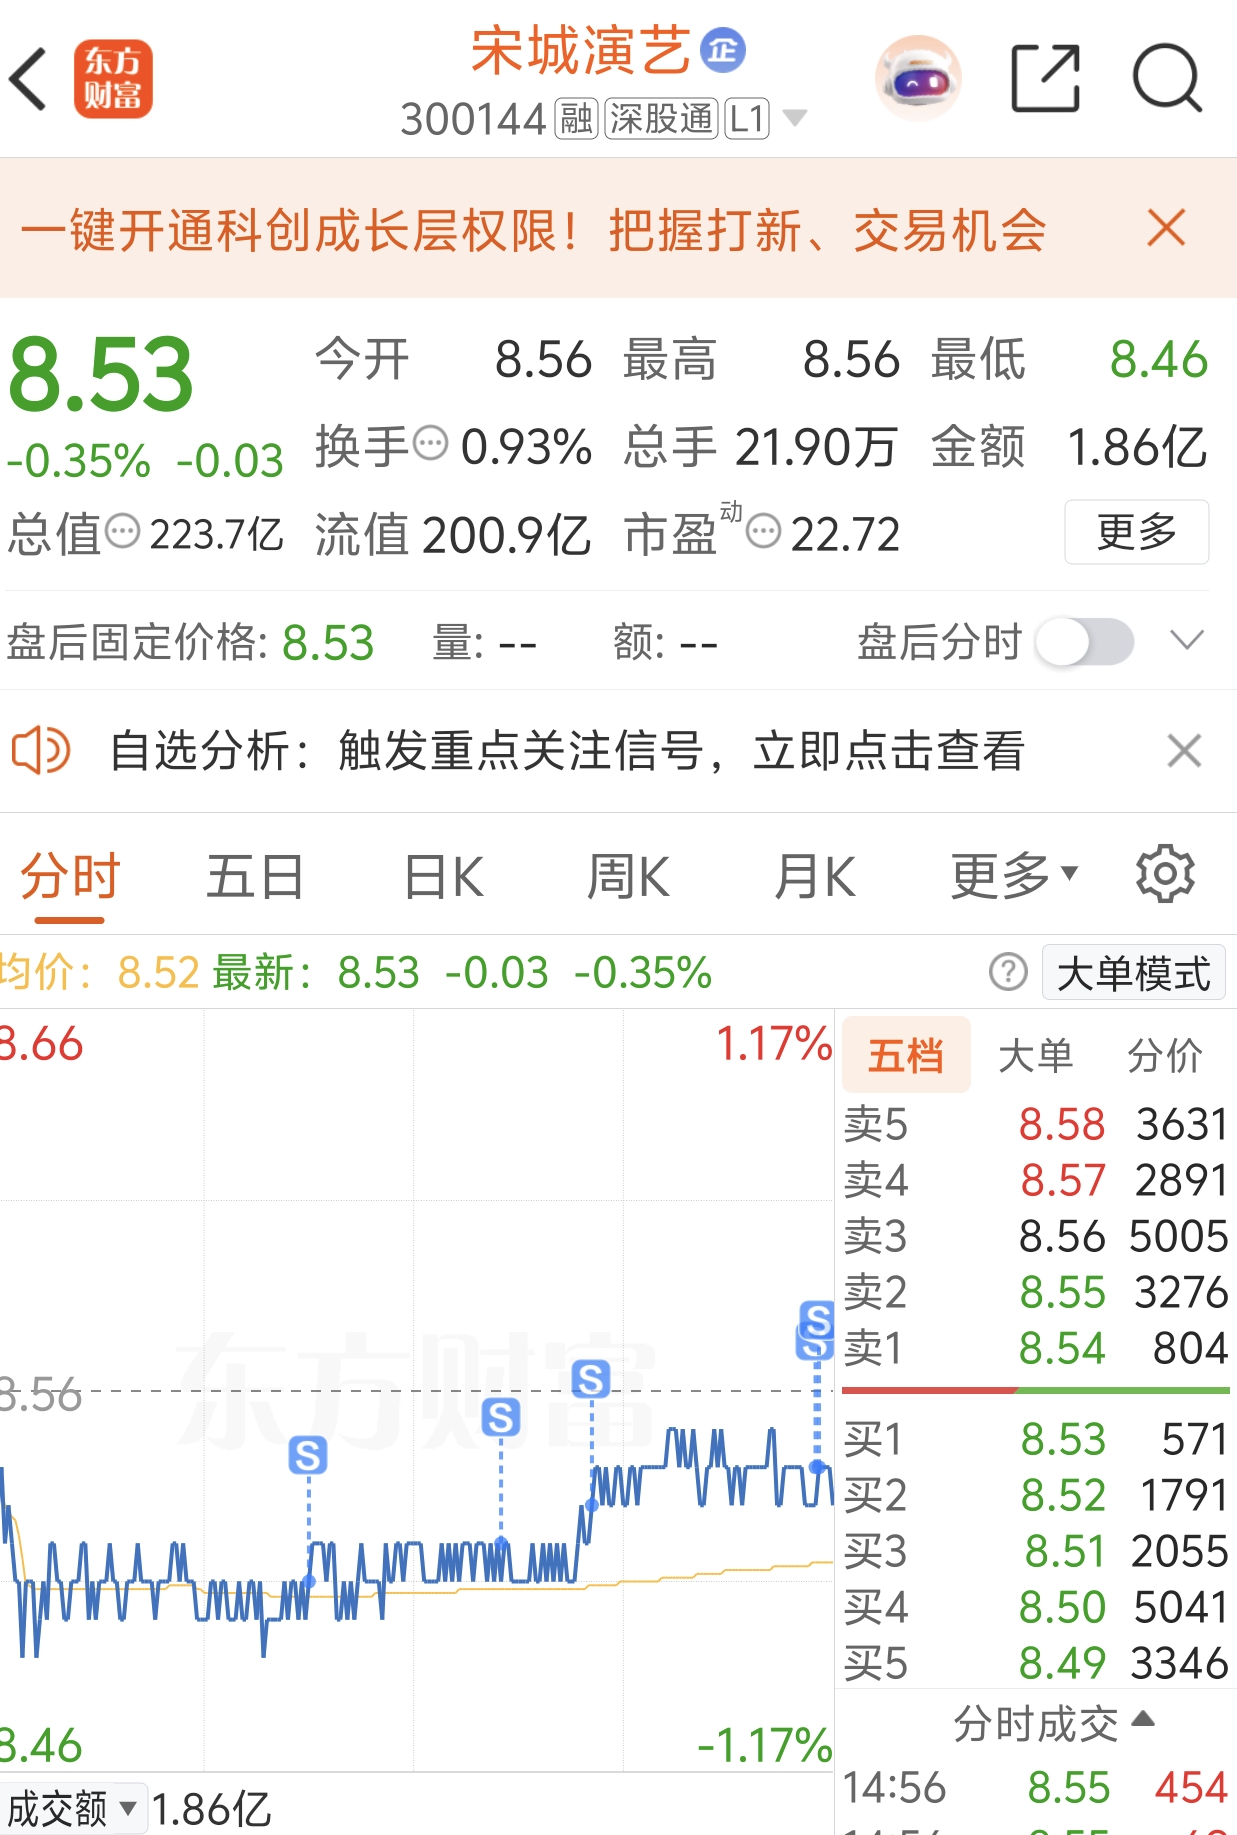Tap the large current price 8.53
Image resolution: width=1237 pixels, height=1835 pixels.
pos(100,376)
